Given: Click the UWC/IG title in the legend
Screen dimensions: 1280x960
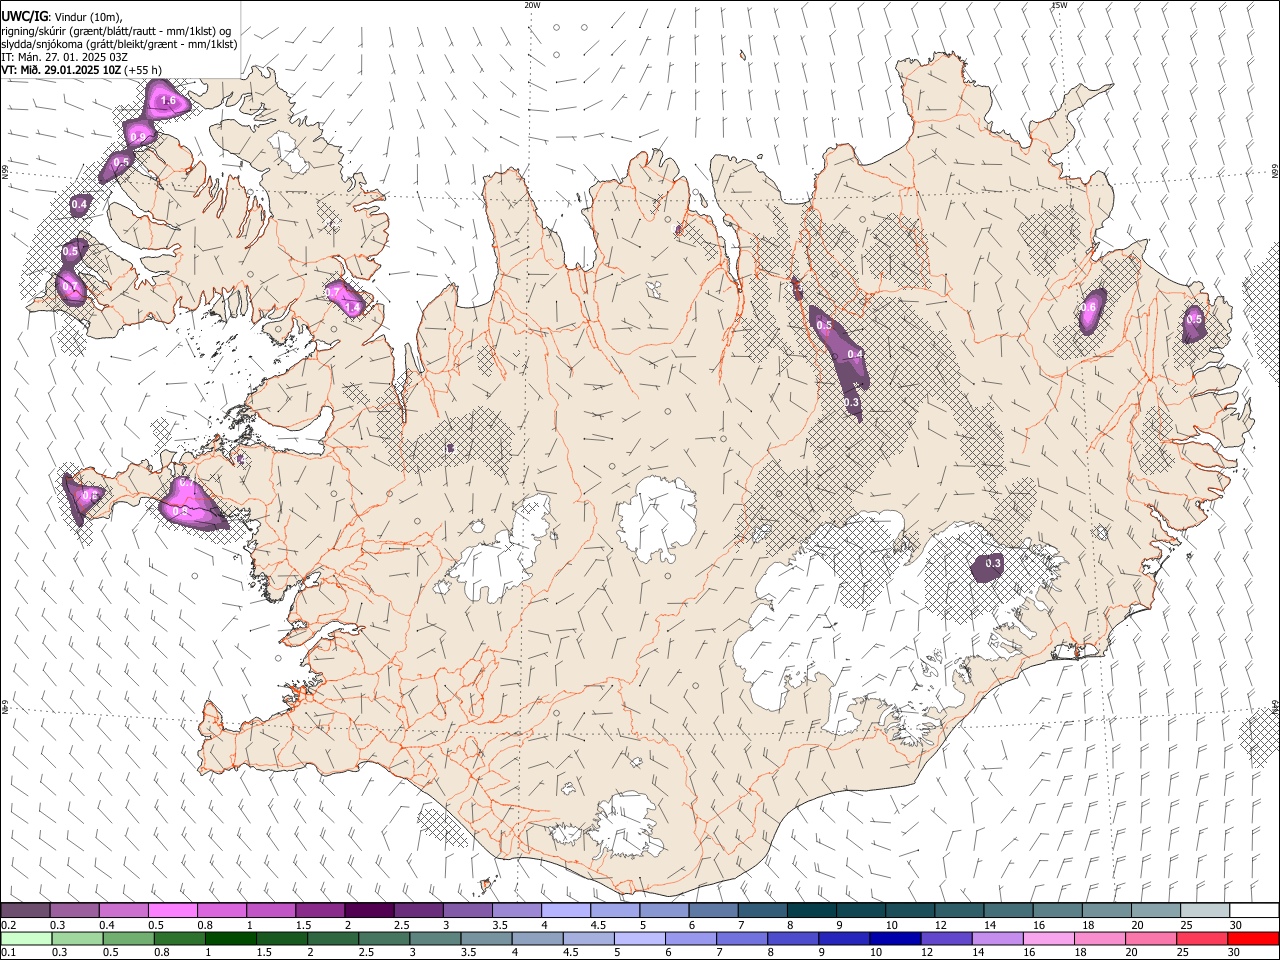Looking at the screenshot, I should click(x=24, y=16).
